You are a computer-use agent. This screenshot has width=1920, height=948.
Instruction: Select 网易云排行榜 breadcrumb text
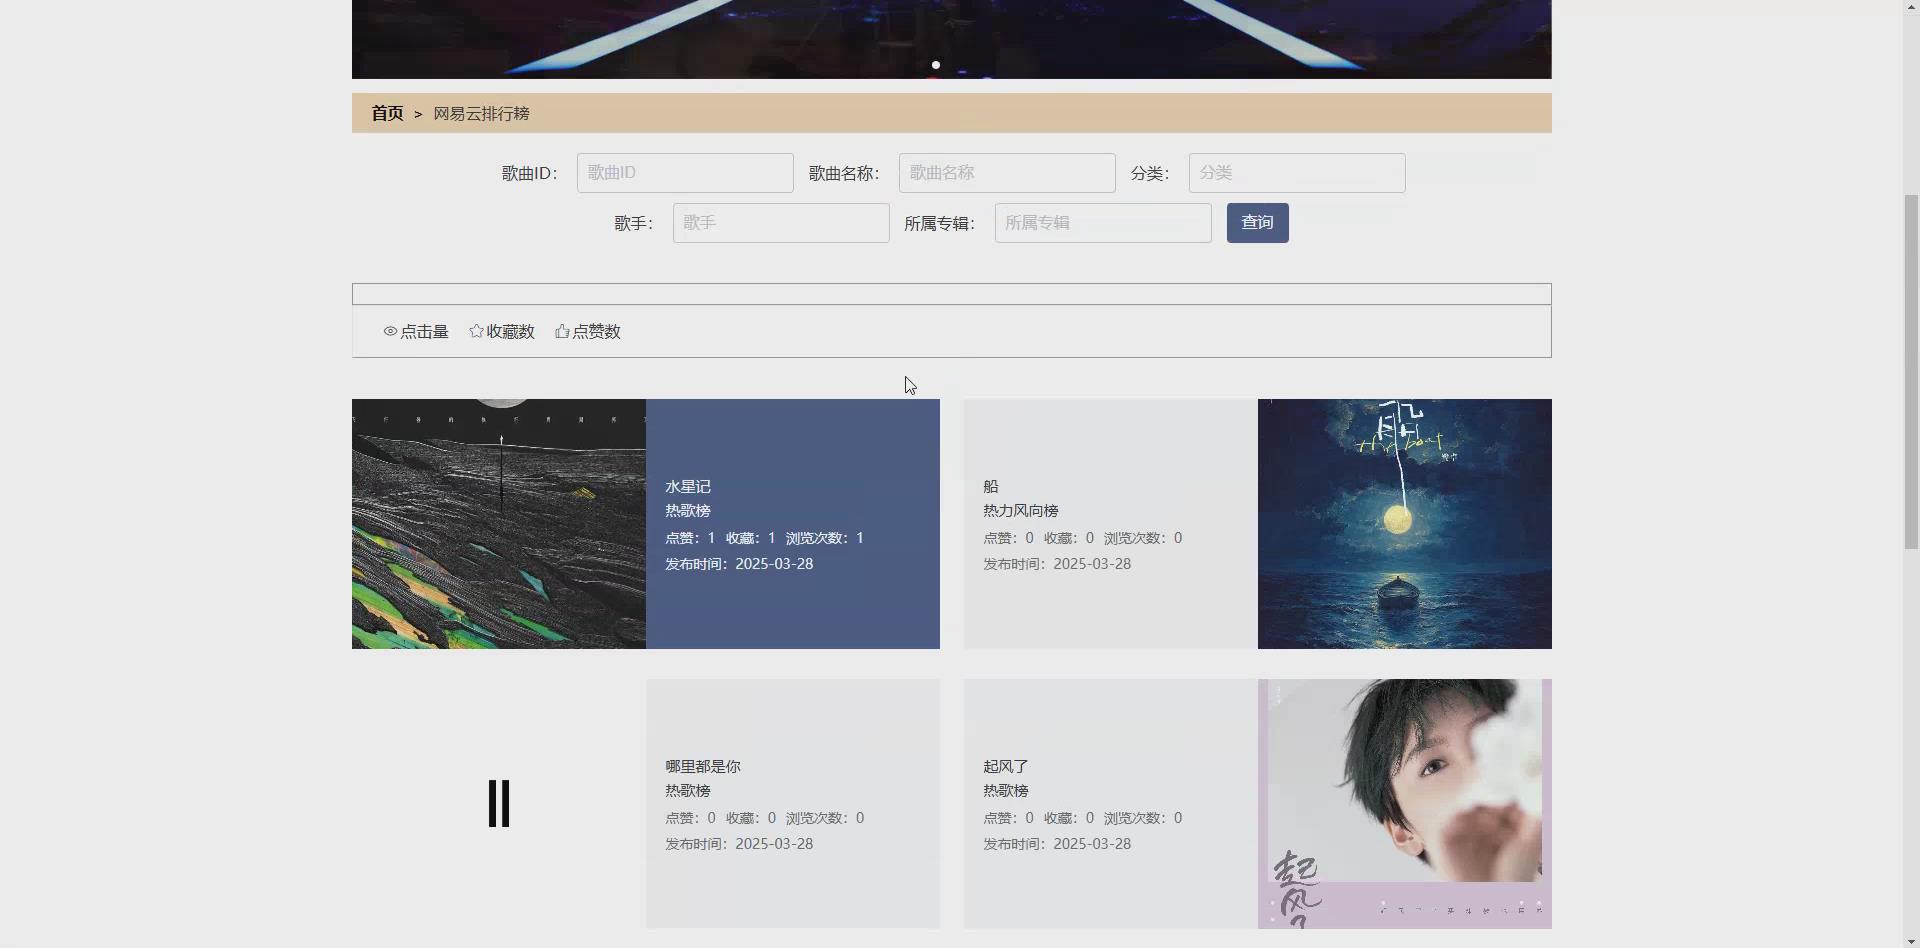[x=481, y=113]
